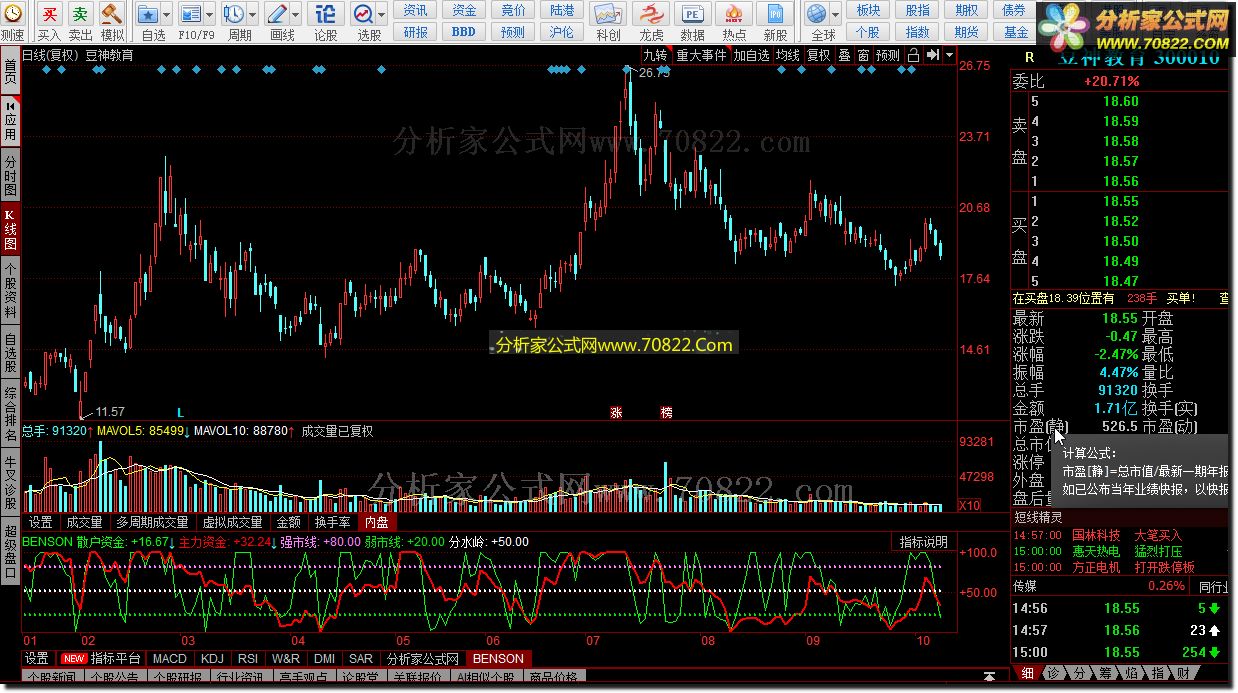Viewport: 1238px width, 693px height.
Task: Open the chart toolbar more-options triangle
Action: [x=949, y=56]
